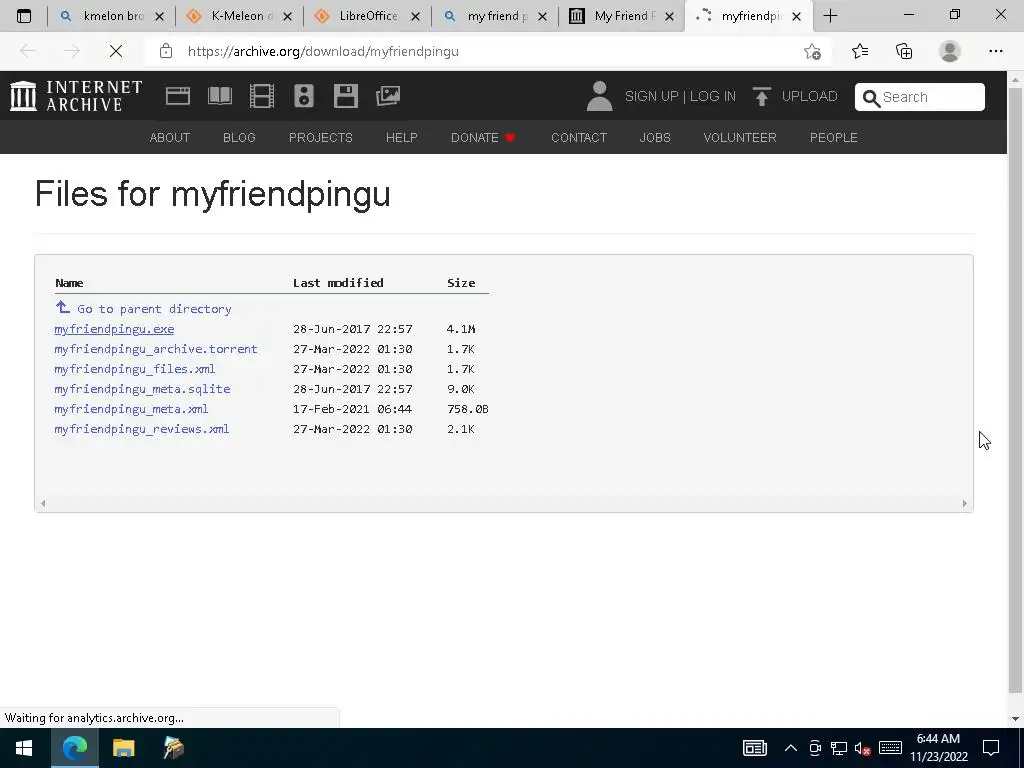
Task: Click the Last modified column header
Action: [x=338, y=283]
